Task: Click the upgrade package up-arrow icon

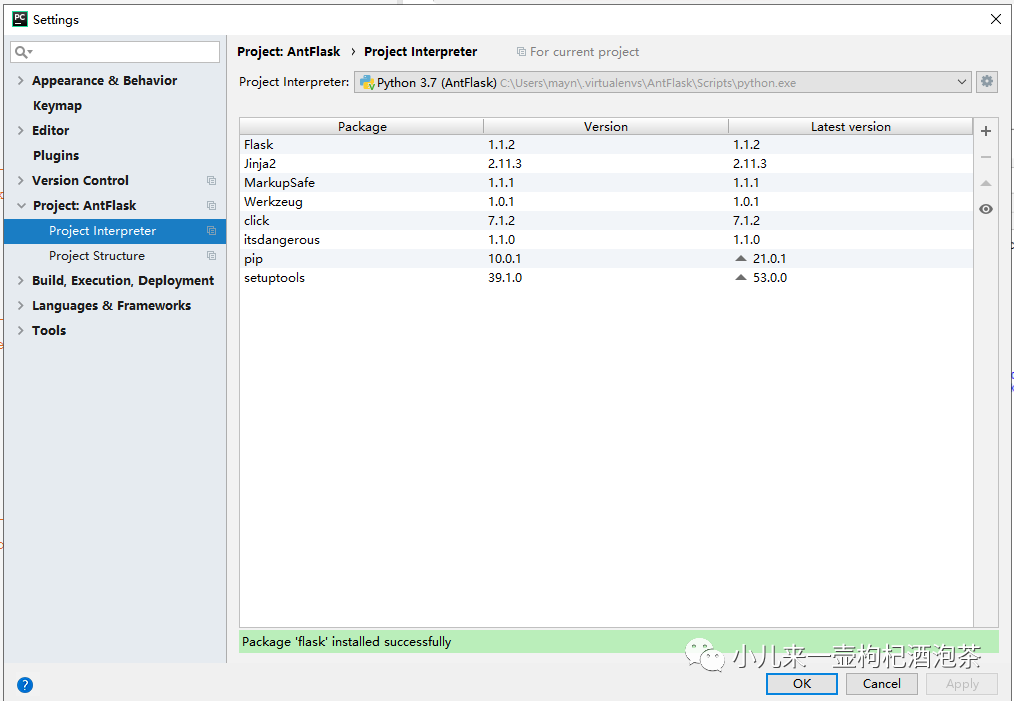Action: [x=986, y=184]
